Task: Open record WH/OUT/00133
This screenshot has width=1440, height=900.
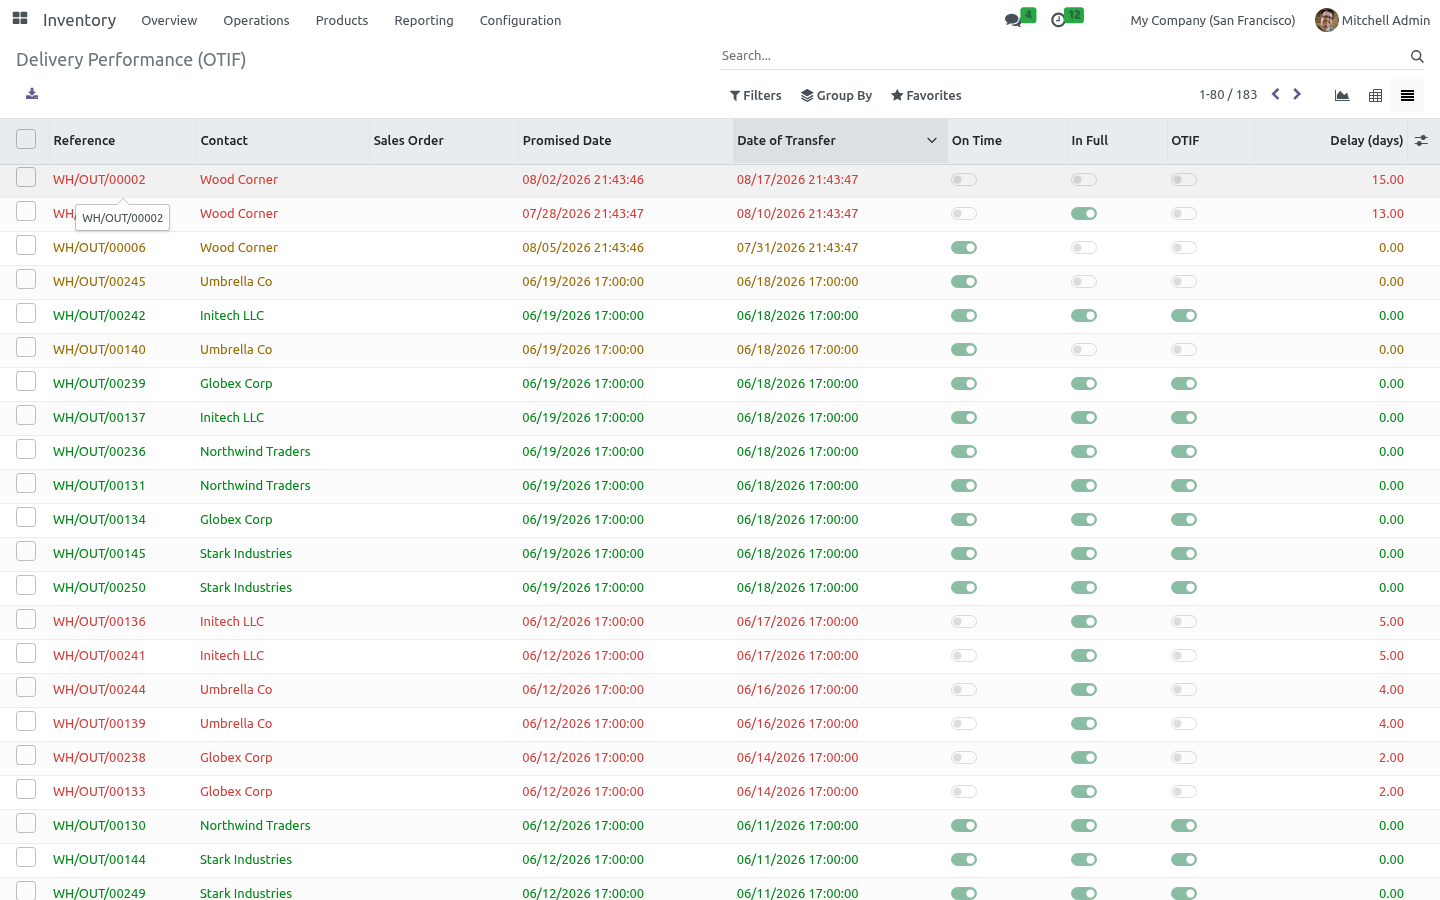Action: [99, 792]
